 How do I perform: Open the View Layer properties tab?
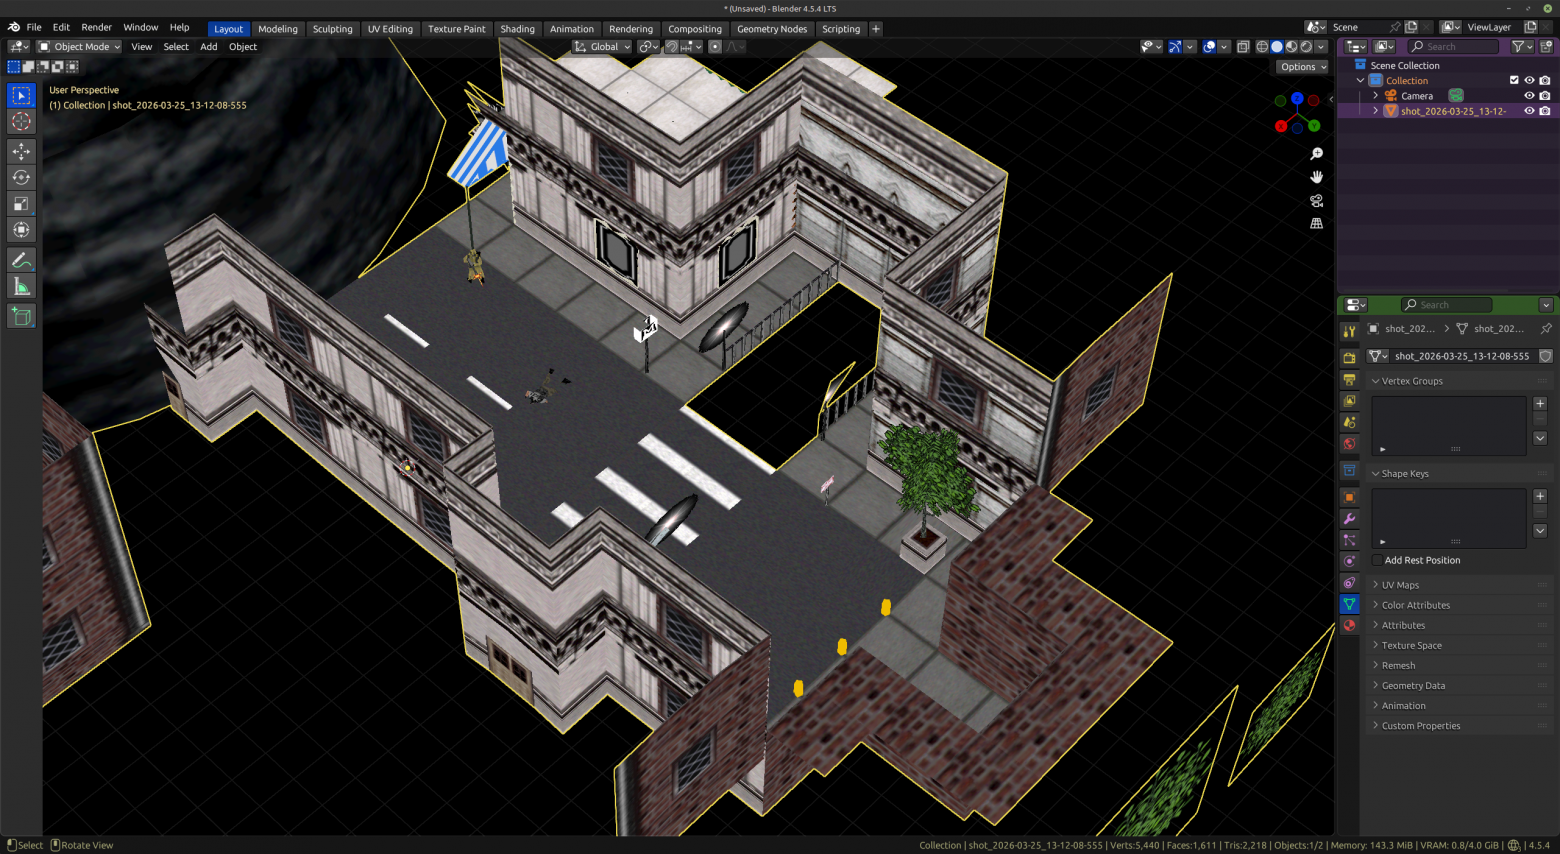[x=1349, y=401]
